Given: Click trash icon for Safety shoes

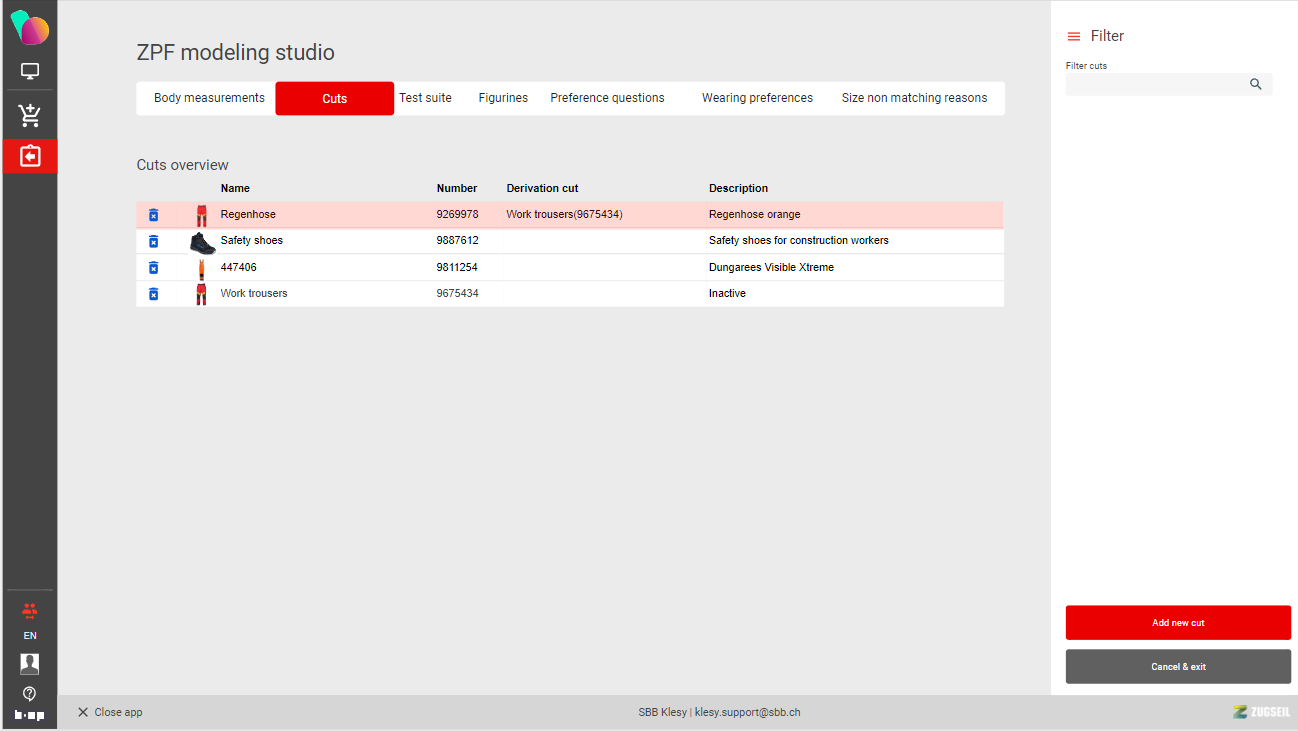Looking at the screenshot, I should point(153,241).
